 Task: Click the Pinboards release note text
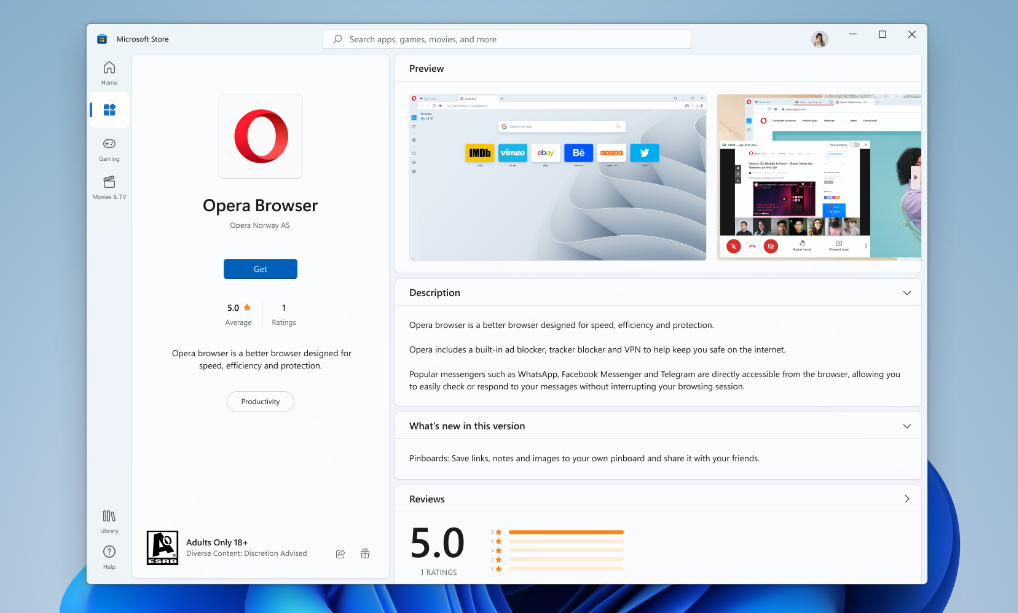pos(584,458)
